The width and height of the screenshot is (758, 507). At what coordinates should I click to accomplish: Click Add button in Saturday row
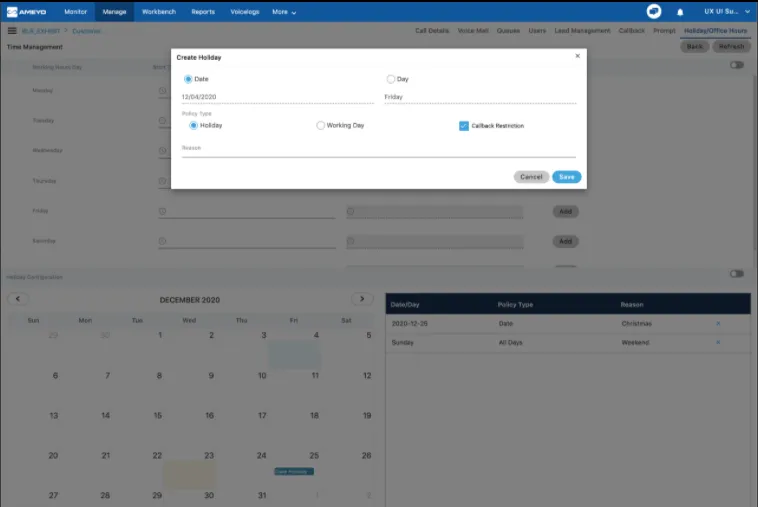[565, 241]
